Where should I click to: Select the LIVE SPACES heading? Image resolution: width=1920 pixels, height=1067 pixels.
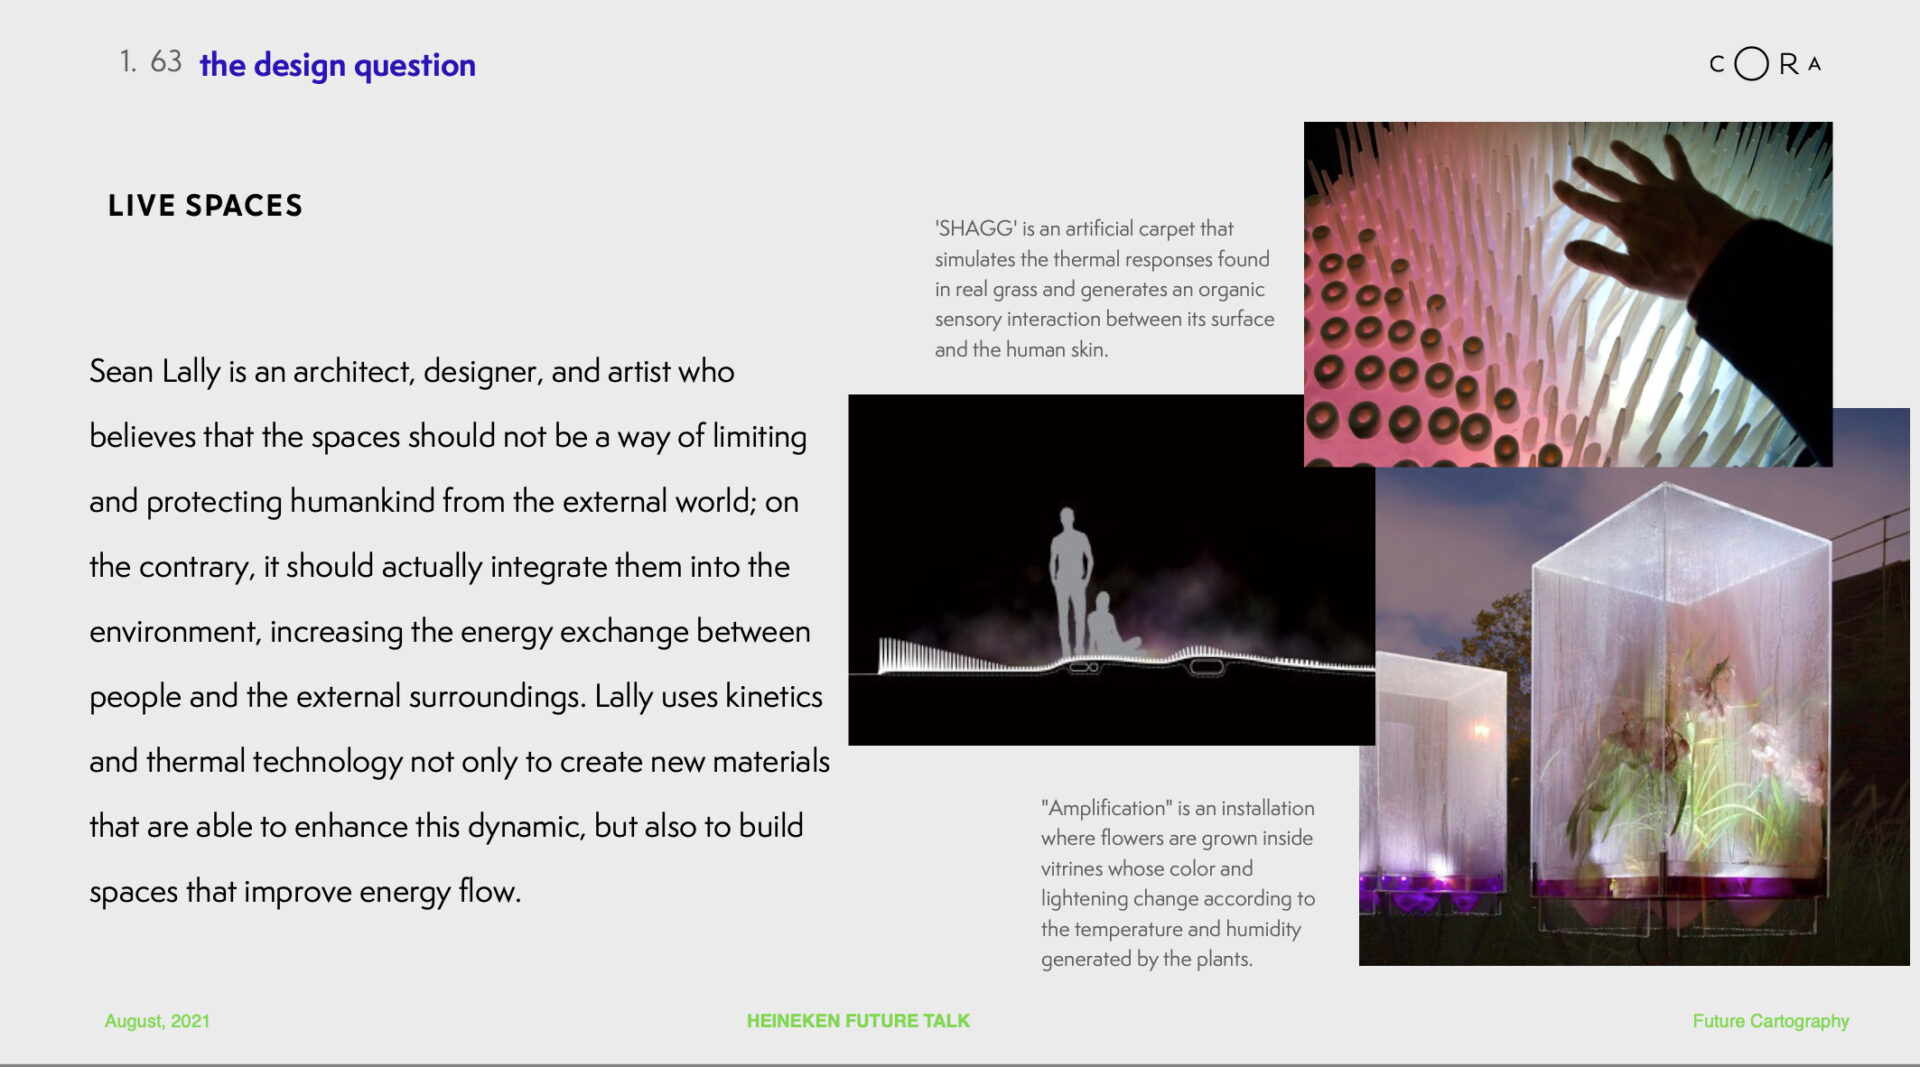point(205,205)
